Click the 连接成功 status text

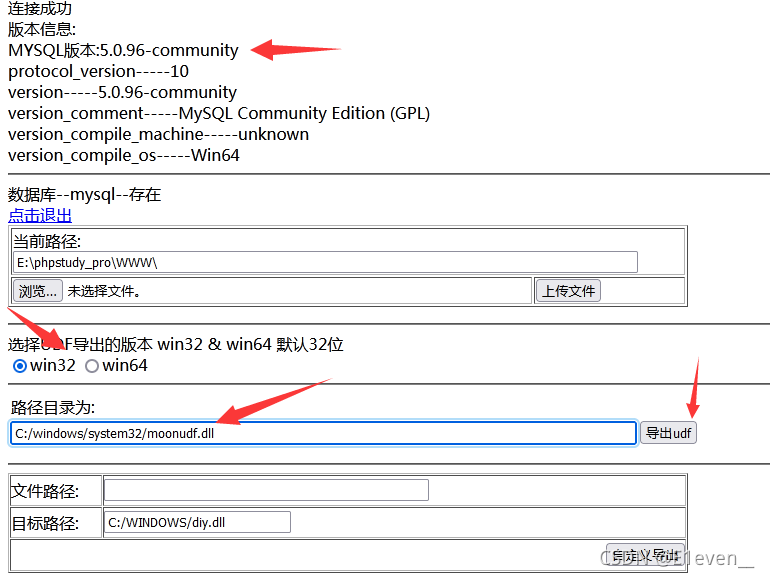(40, 8)
